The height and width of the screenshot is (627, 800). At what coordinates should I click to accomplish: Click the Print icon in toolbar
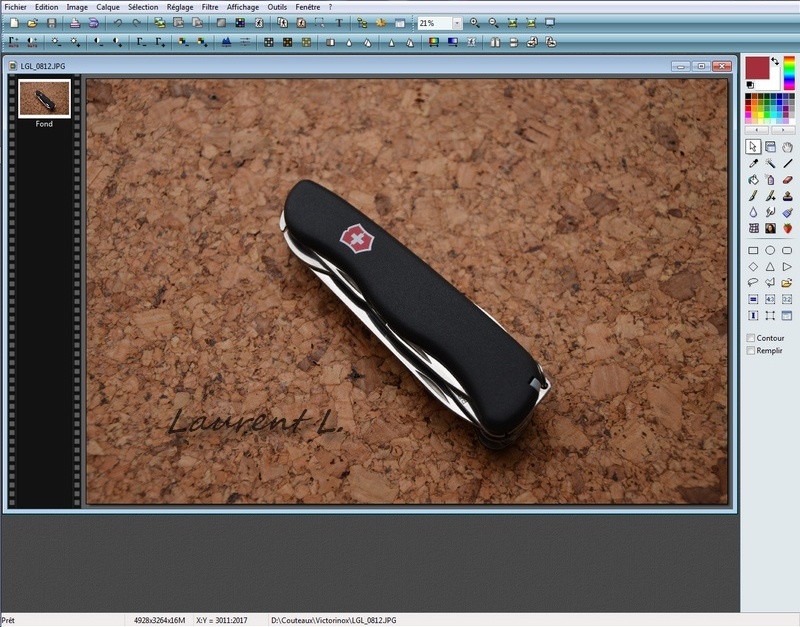pos(75,23)
